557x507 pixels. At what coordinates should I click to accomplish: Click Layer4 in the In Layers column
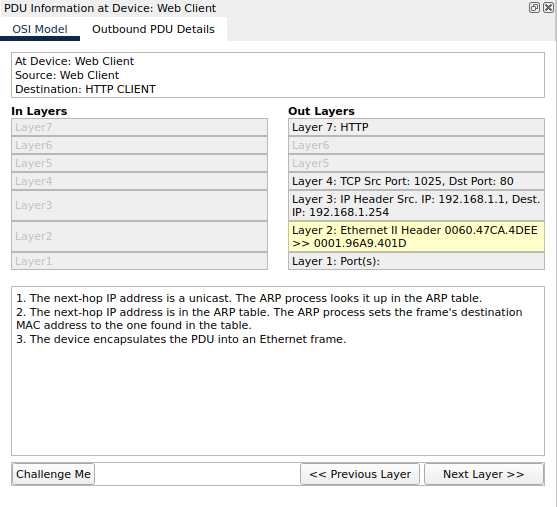click(x=139, y=181)
